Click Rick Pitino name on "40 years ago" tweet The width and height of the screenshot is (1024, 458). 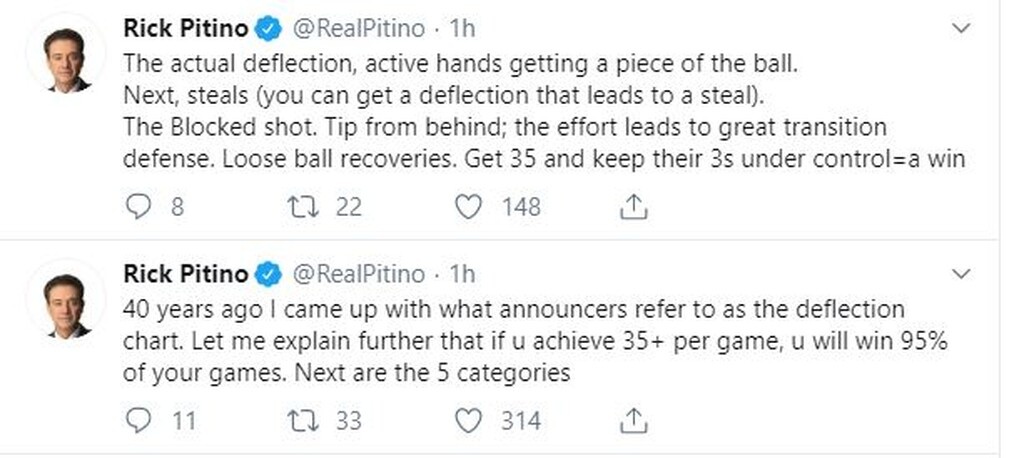[185, 274]
